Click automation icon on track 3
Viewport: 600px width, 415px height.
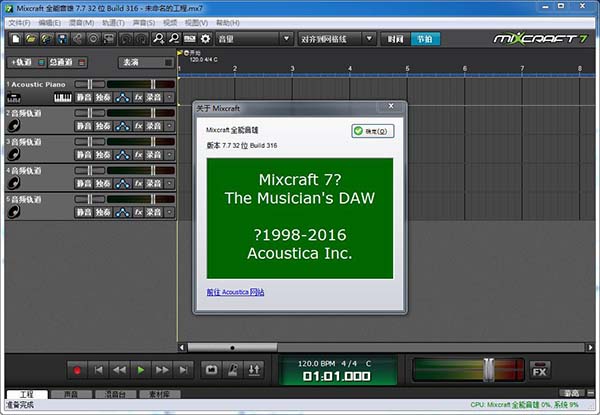122,155
